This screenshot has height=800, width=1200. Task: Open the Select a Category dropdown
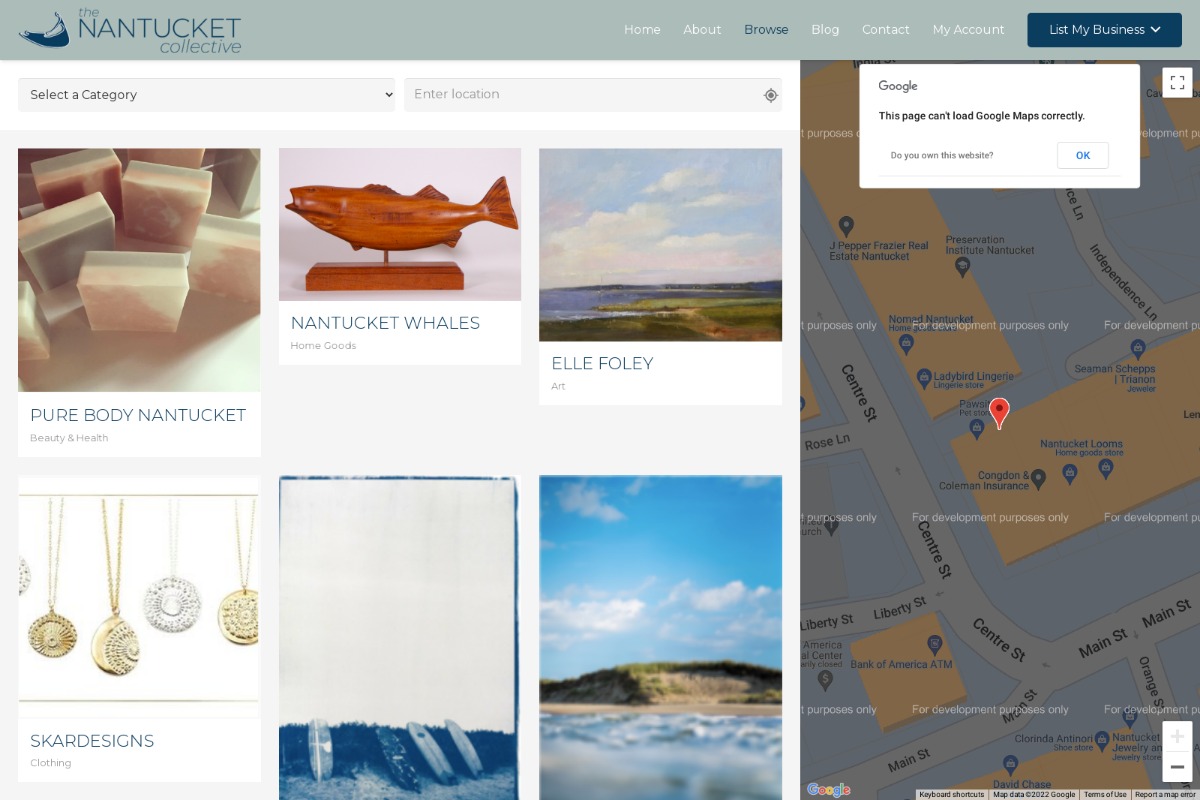tap(207, 95)
